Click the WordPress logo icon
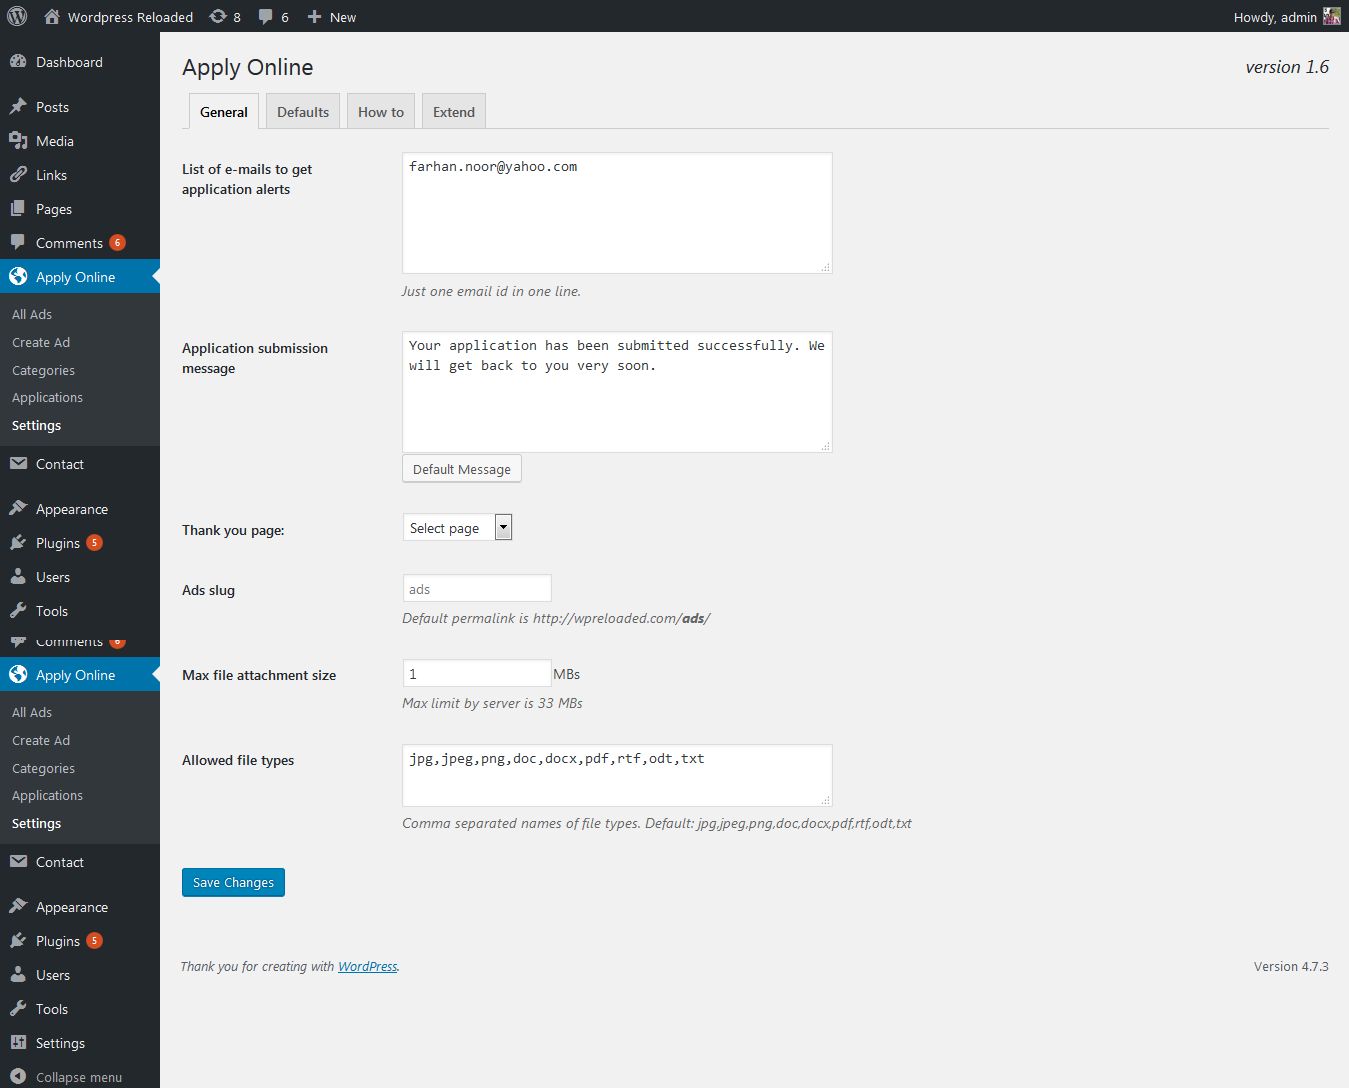The height and width of the screenshot is (1088, 1349). pos(17,16)
